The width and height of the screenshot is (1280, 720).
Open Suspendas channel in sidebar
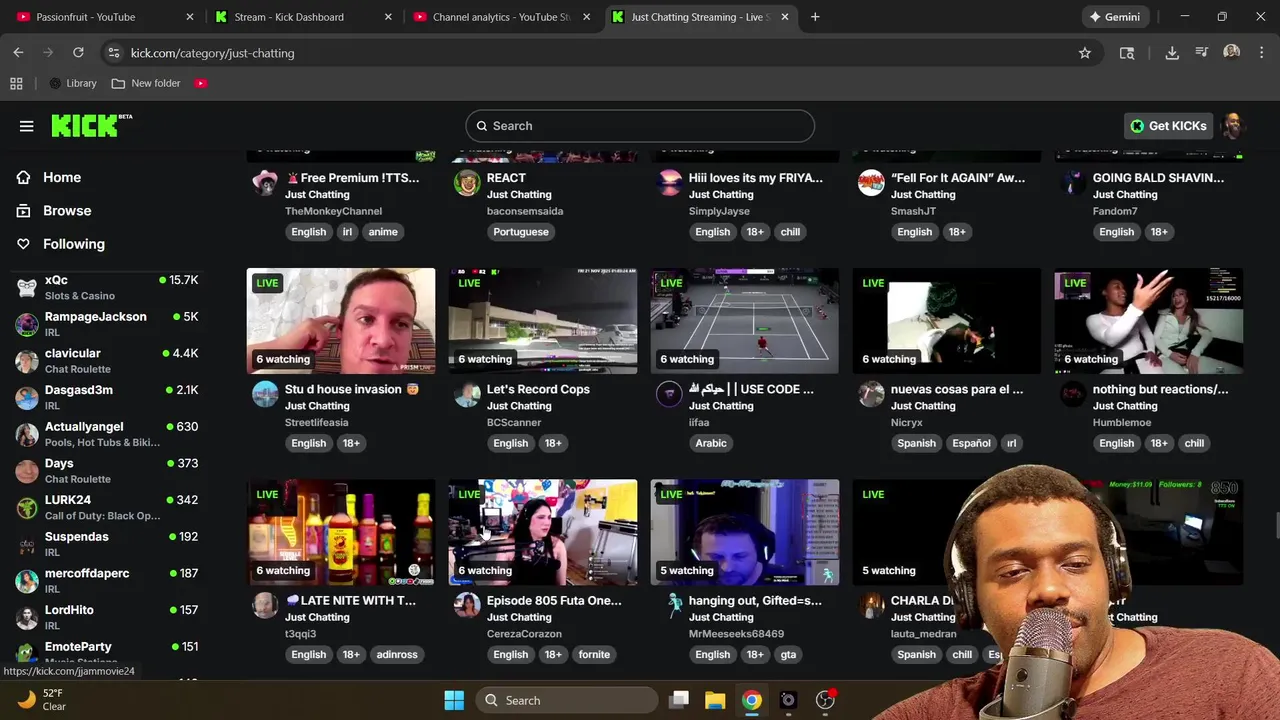point(108,544)
